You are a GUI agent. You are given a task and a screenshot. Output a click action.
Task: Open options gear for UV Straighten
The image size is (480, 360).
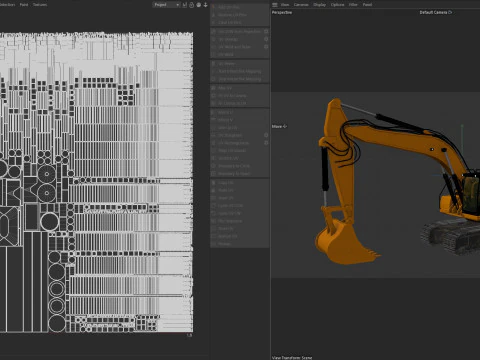pyautogui.click(x=266, y=135)
